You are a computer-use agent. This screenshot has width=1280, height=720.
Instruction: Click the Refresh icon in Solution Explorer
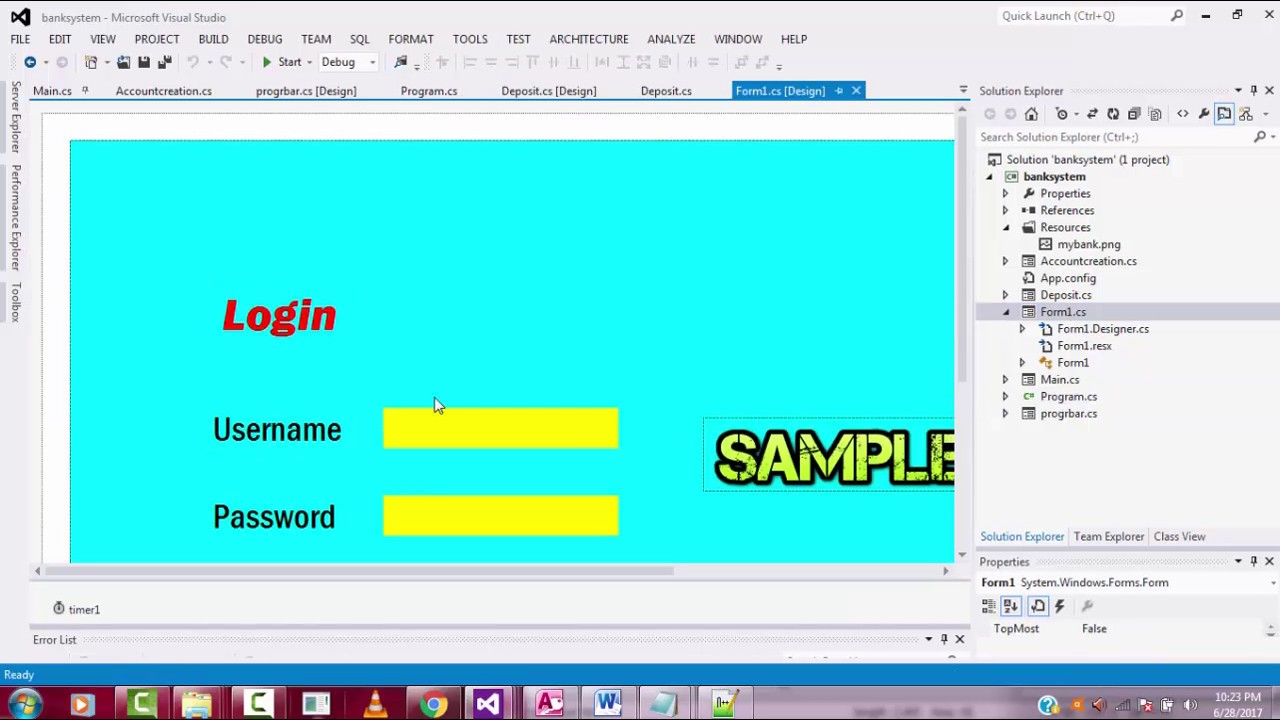[x=1113, y=114]
